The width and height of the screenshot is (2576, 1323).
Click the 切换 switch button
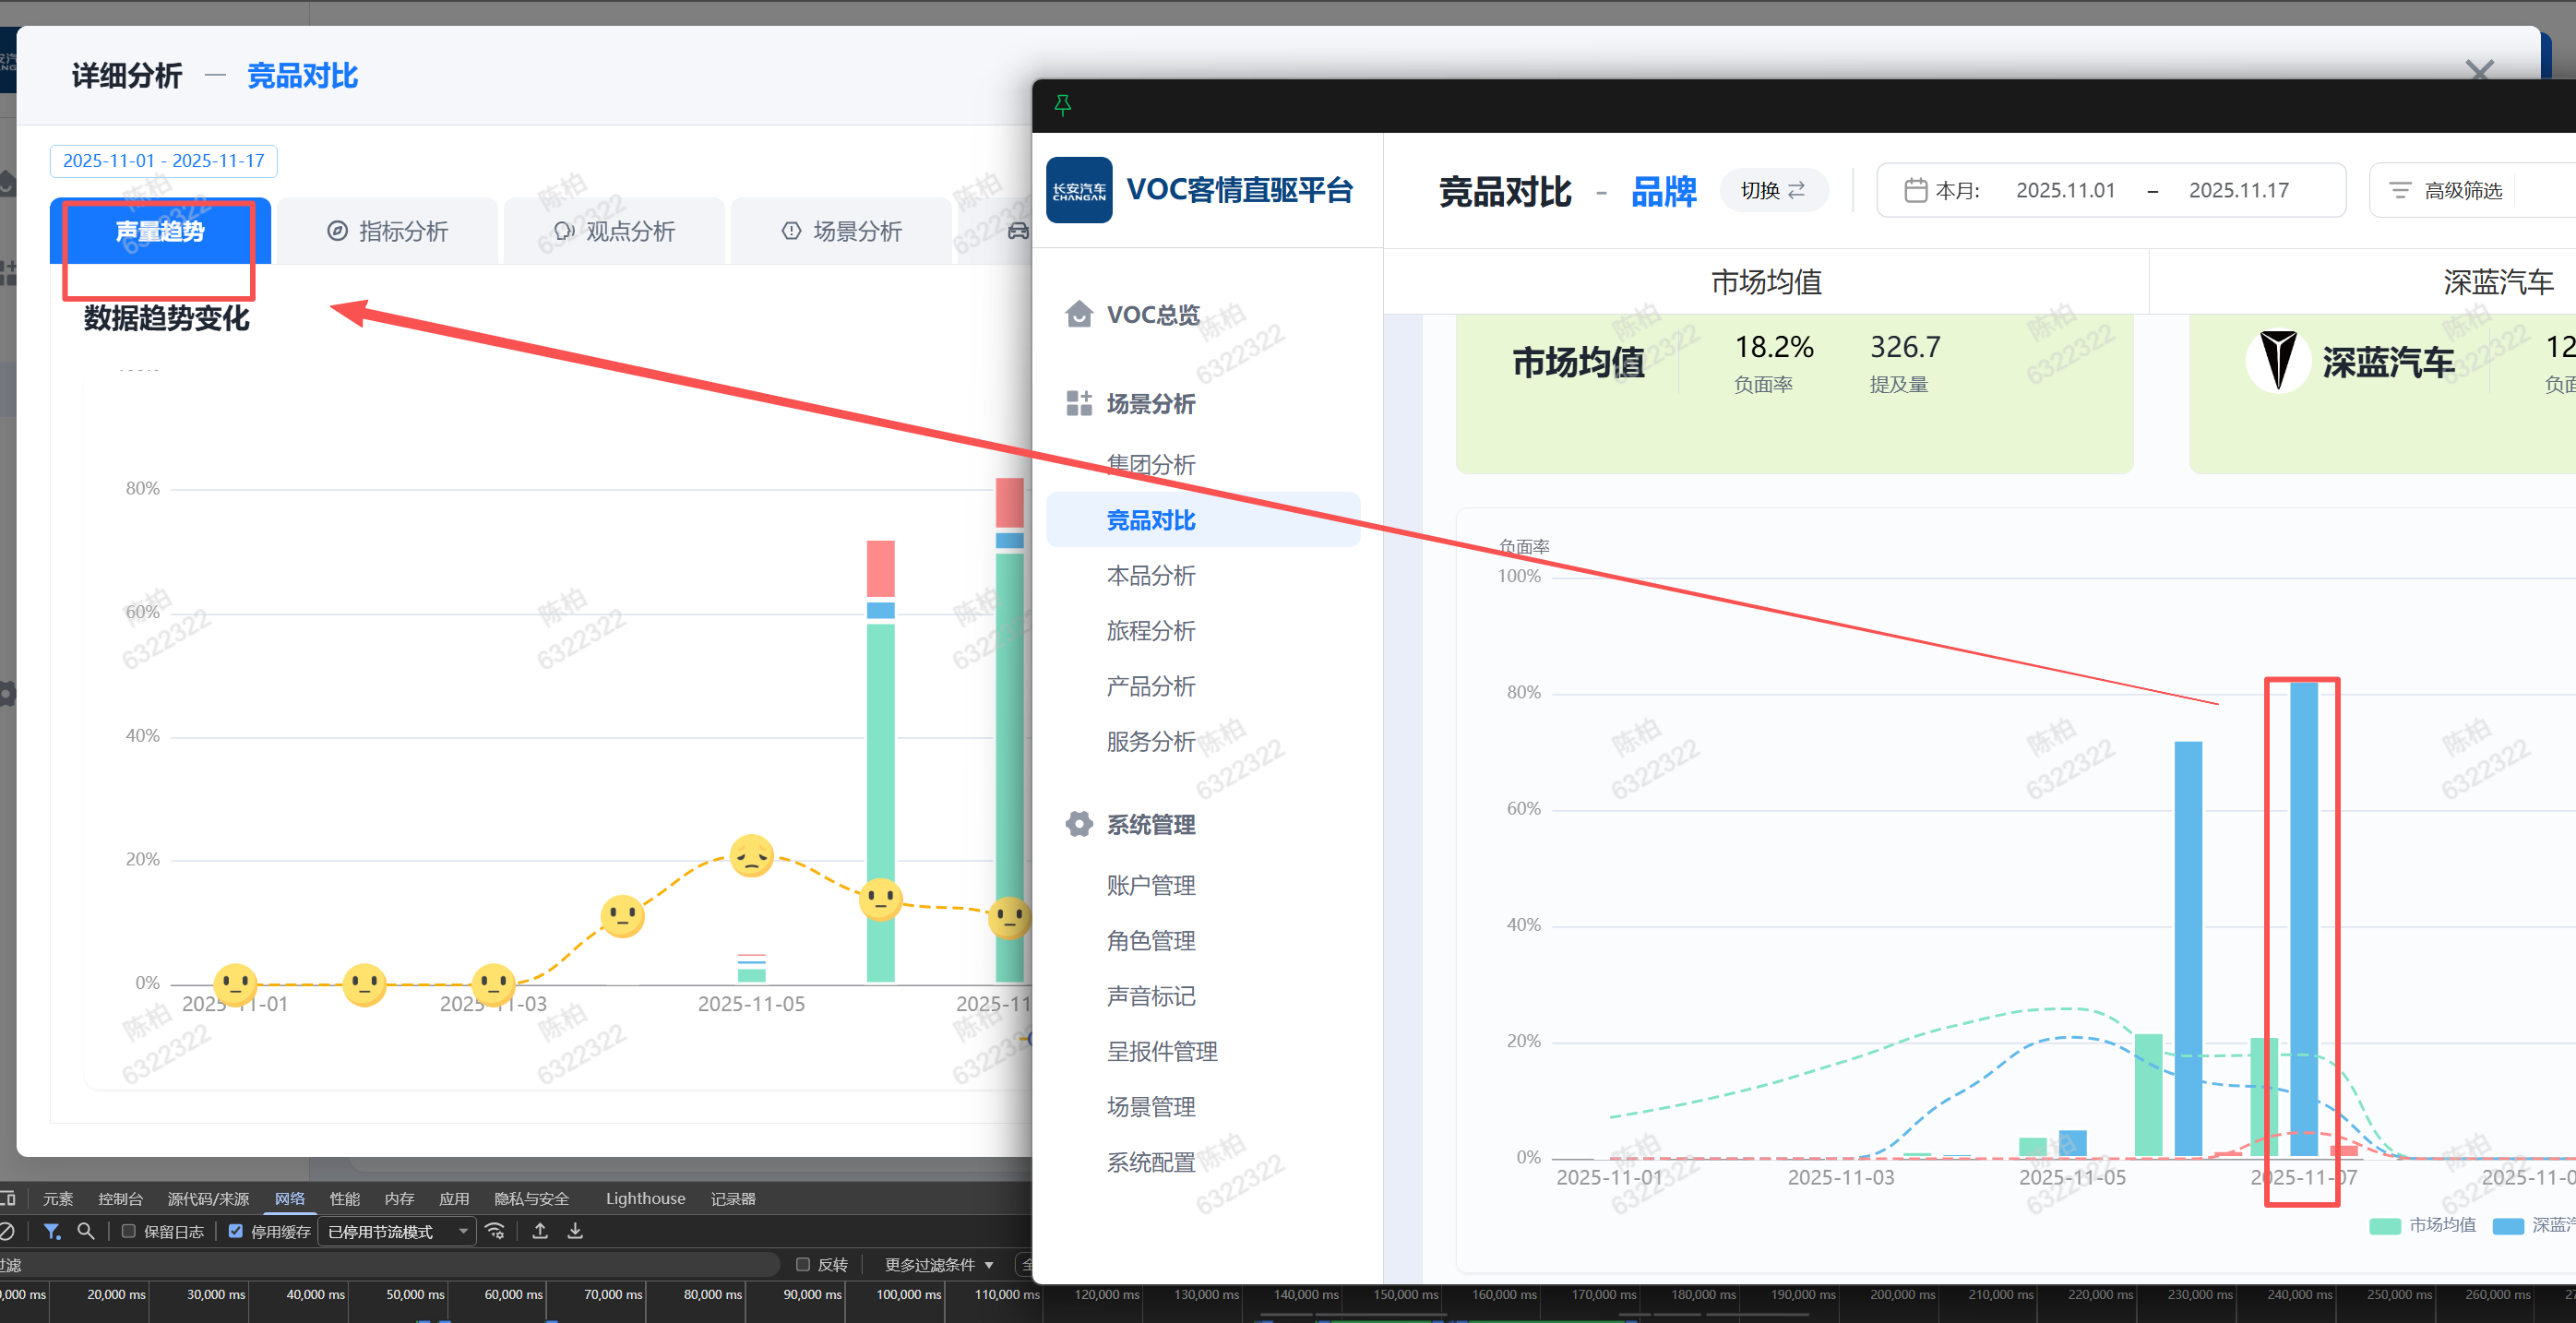pyautogui.click(x=1772, y=190)
